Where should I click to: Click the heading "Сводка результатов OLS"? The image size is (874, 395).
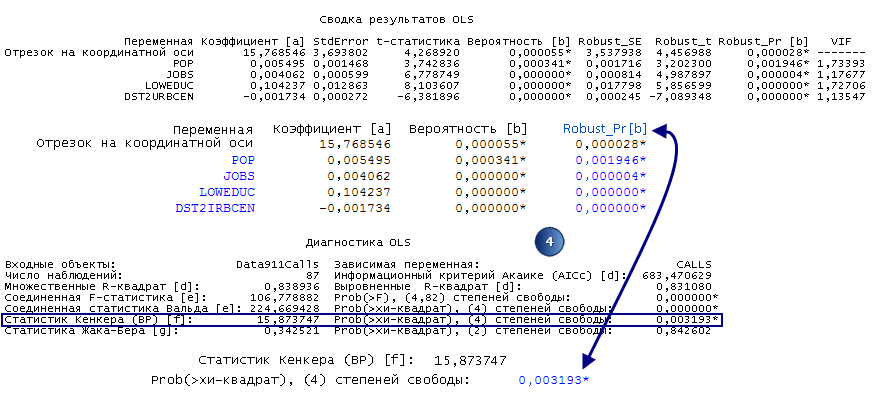[x=396, y=19]
